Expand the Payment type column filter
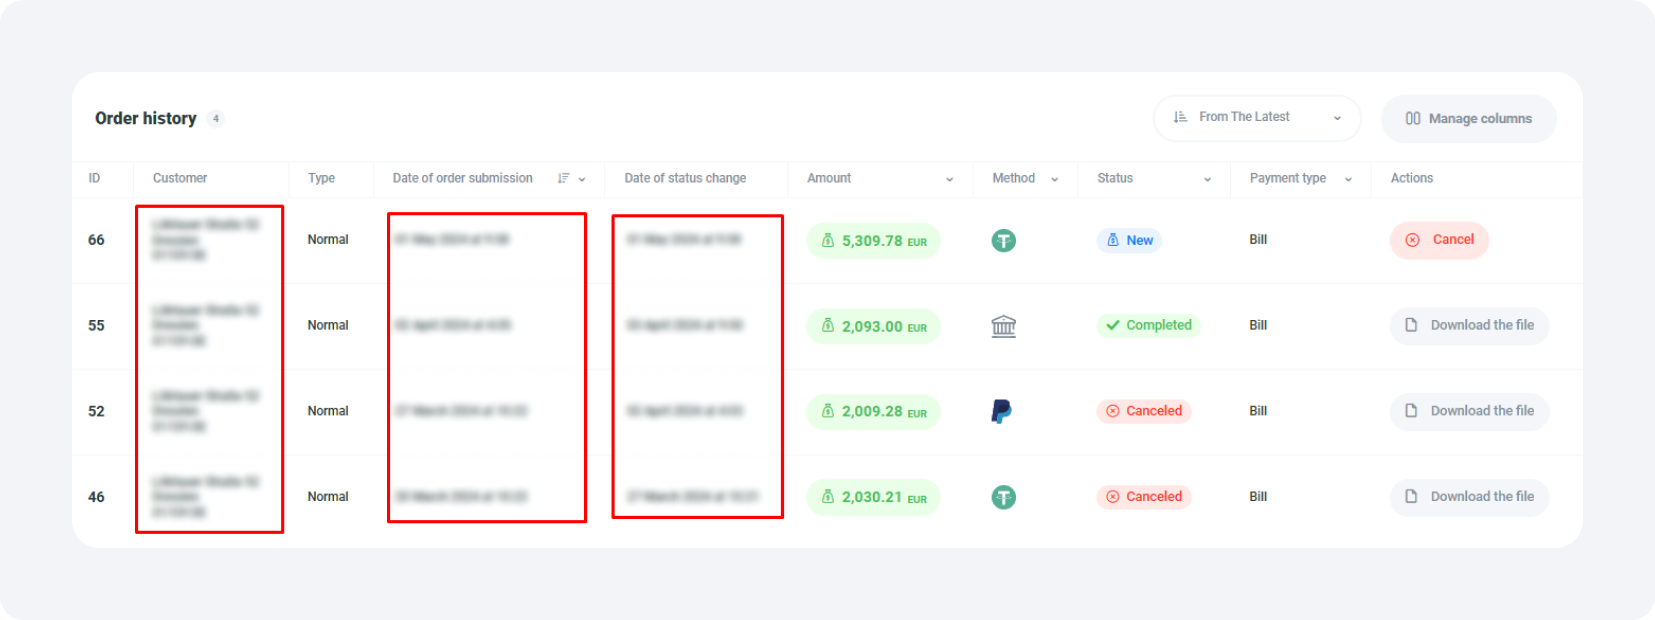The image size is (1655, 620). coord(1348,179)
